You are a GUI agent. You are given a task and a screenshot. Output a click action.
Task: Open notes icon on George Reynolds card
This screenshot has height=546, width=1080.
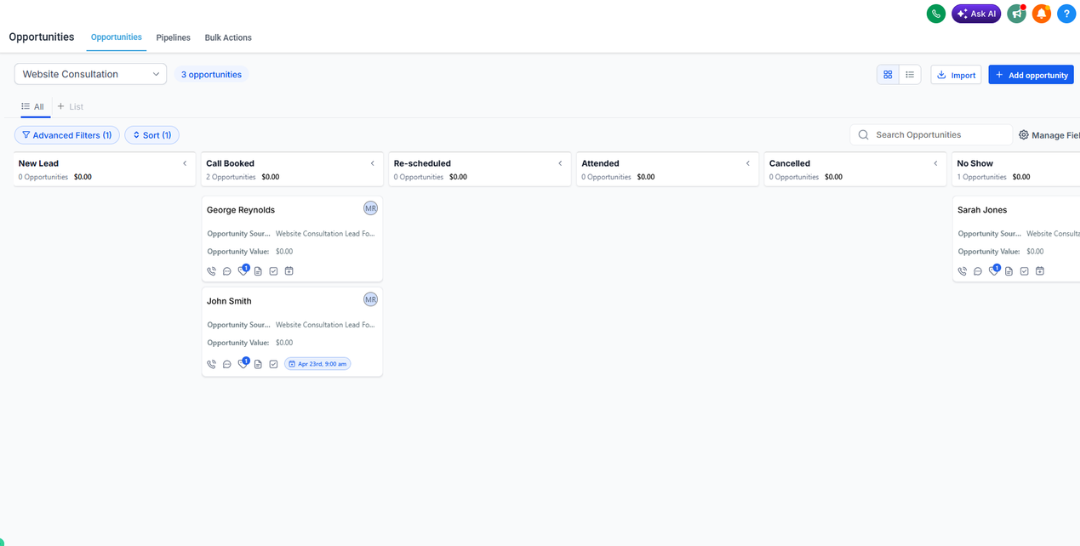[258, 271]
